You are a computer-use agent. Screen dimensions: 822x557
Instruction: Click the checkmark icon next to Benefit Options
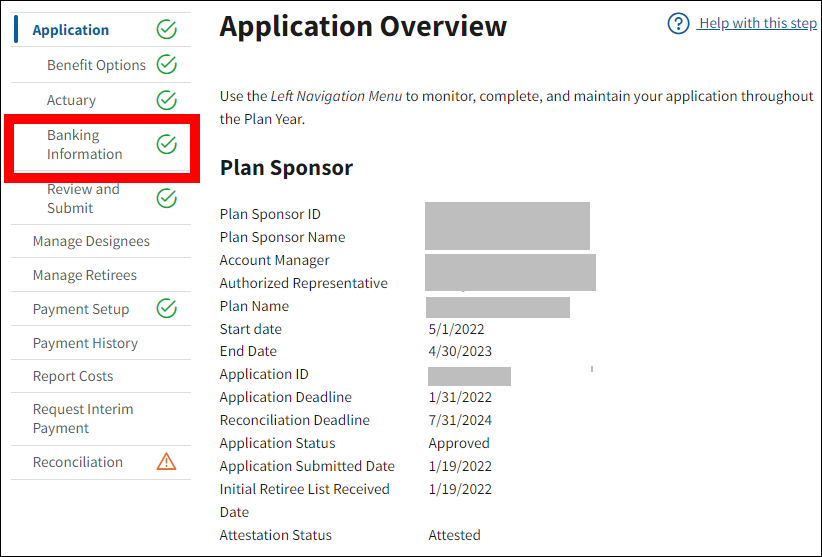167,66
